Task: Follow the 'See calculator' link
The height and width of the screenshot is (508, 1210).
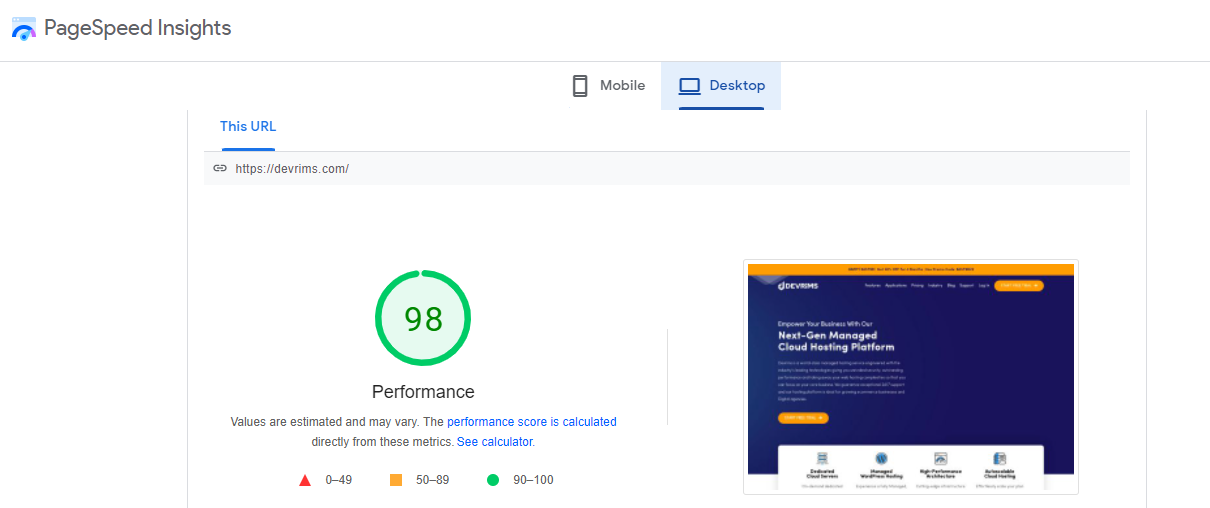Action: coord(494,442)
